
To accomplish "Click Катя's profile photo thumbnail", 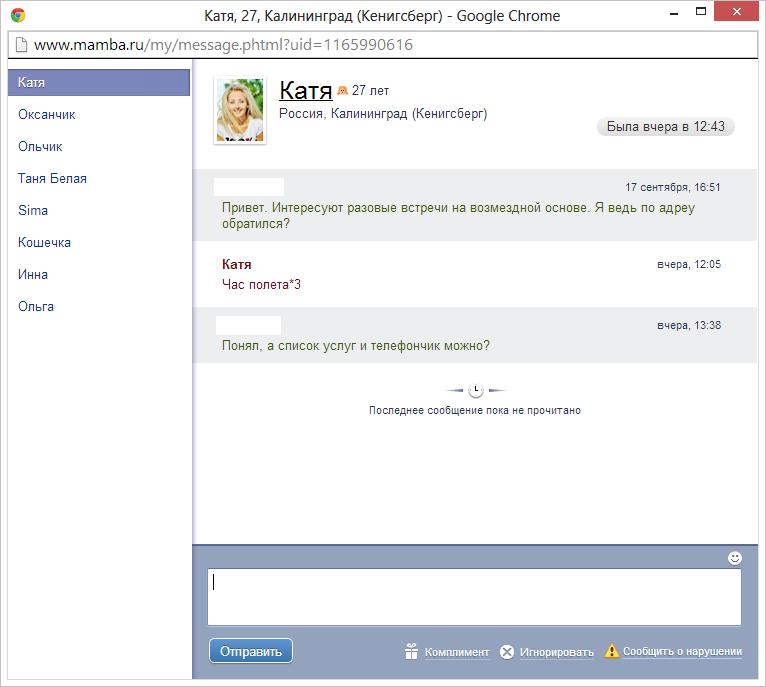I will [240, 110].
